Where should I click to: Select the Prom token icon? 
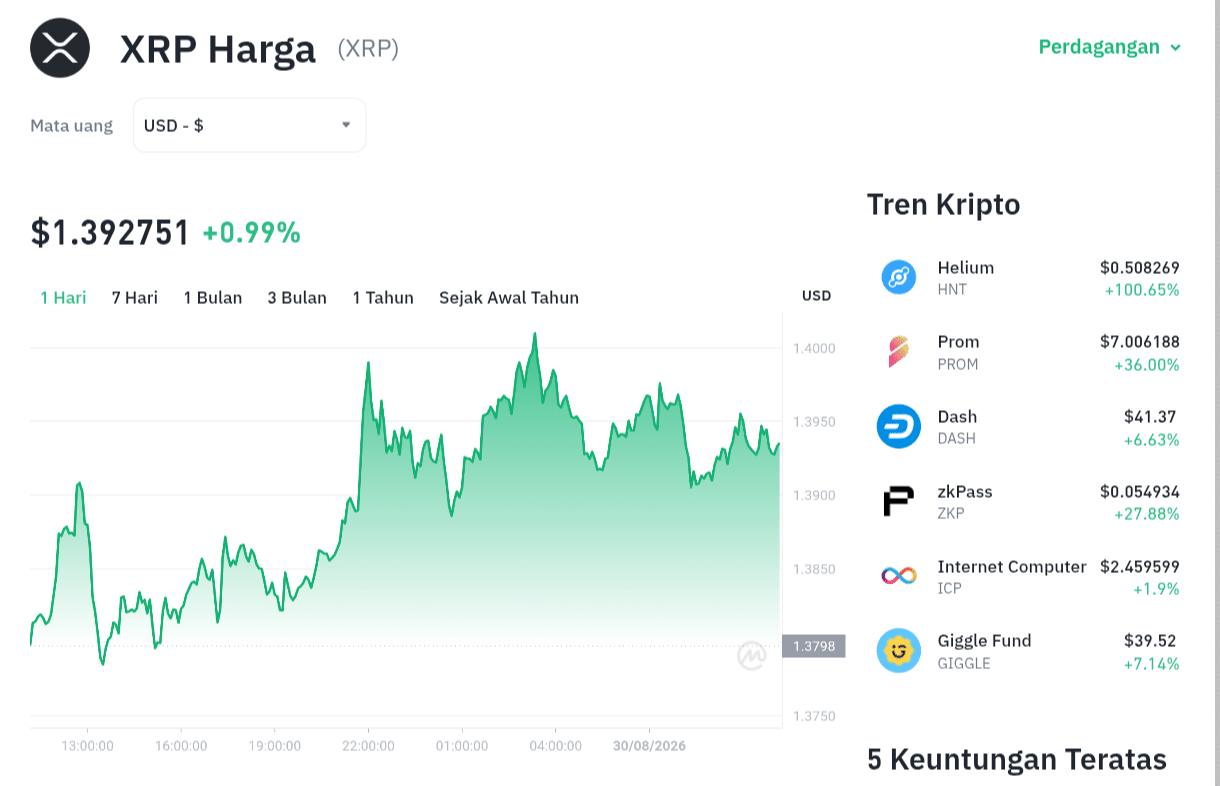pos(898,352)
